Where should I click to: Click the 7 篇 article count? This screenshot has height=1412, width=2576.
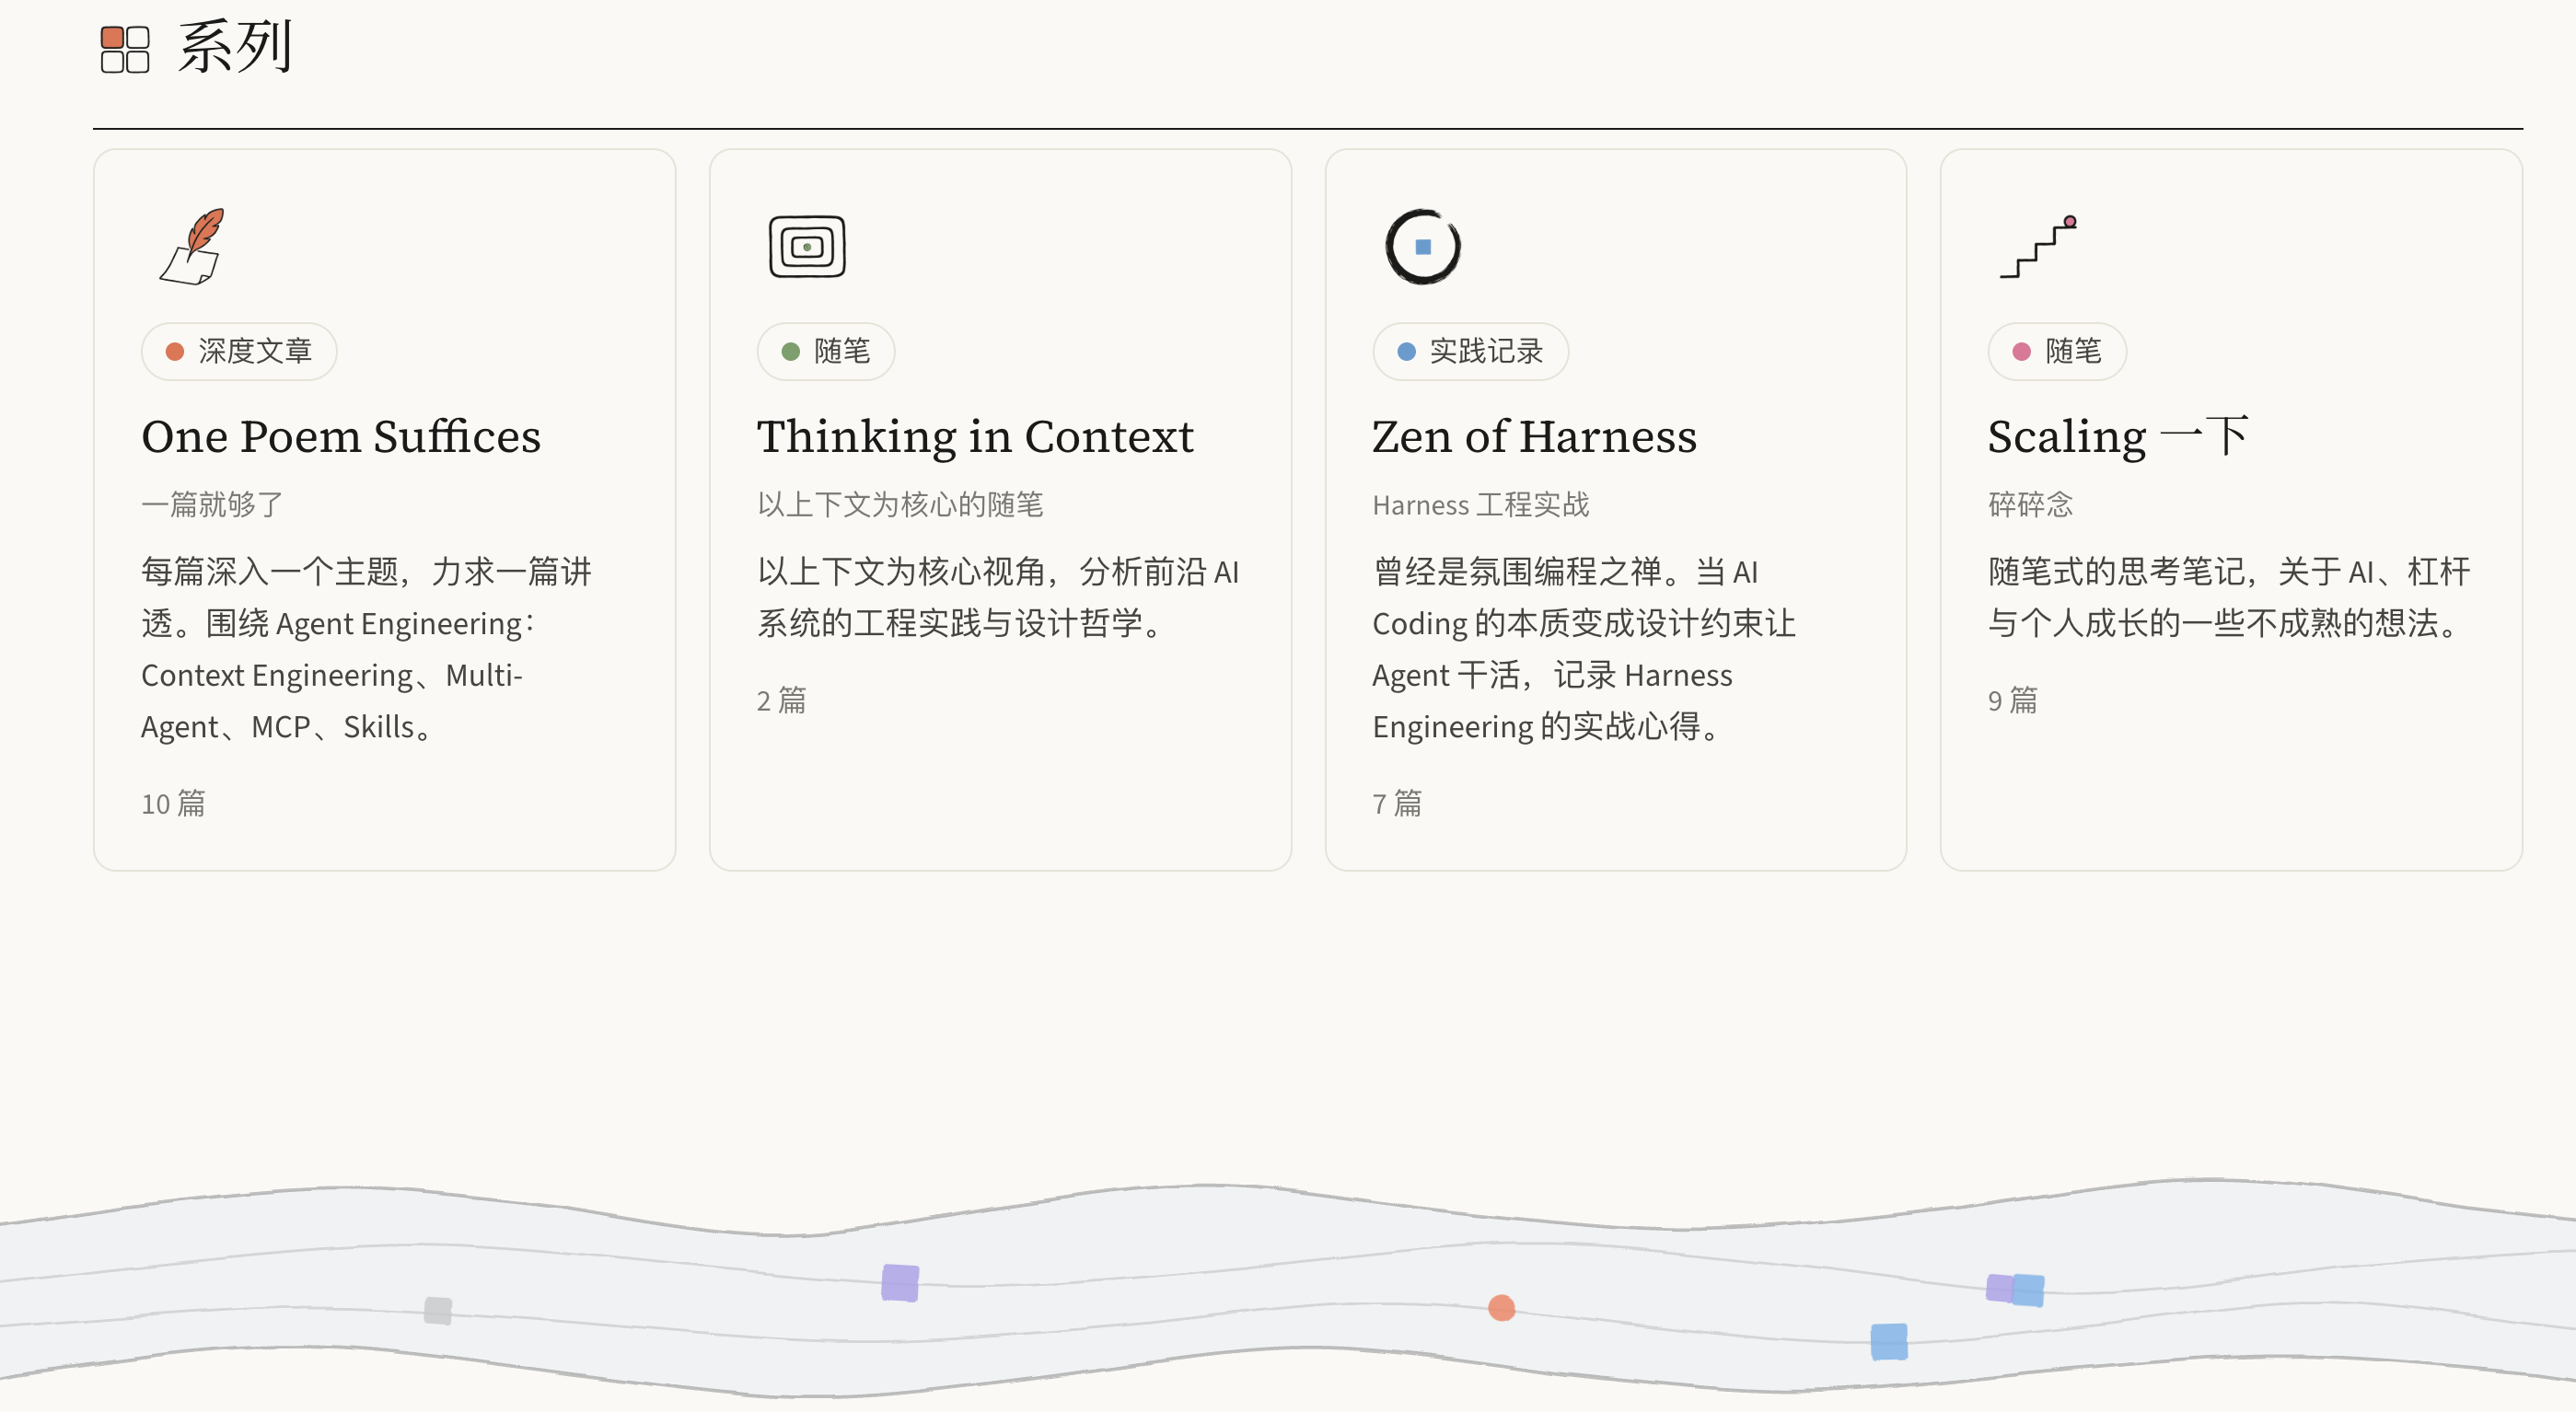pyautogui.click(x=1397, y=803)
